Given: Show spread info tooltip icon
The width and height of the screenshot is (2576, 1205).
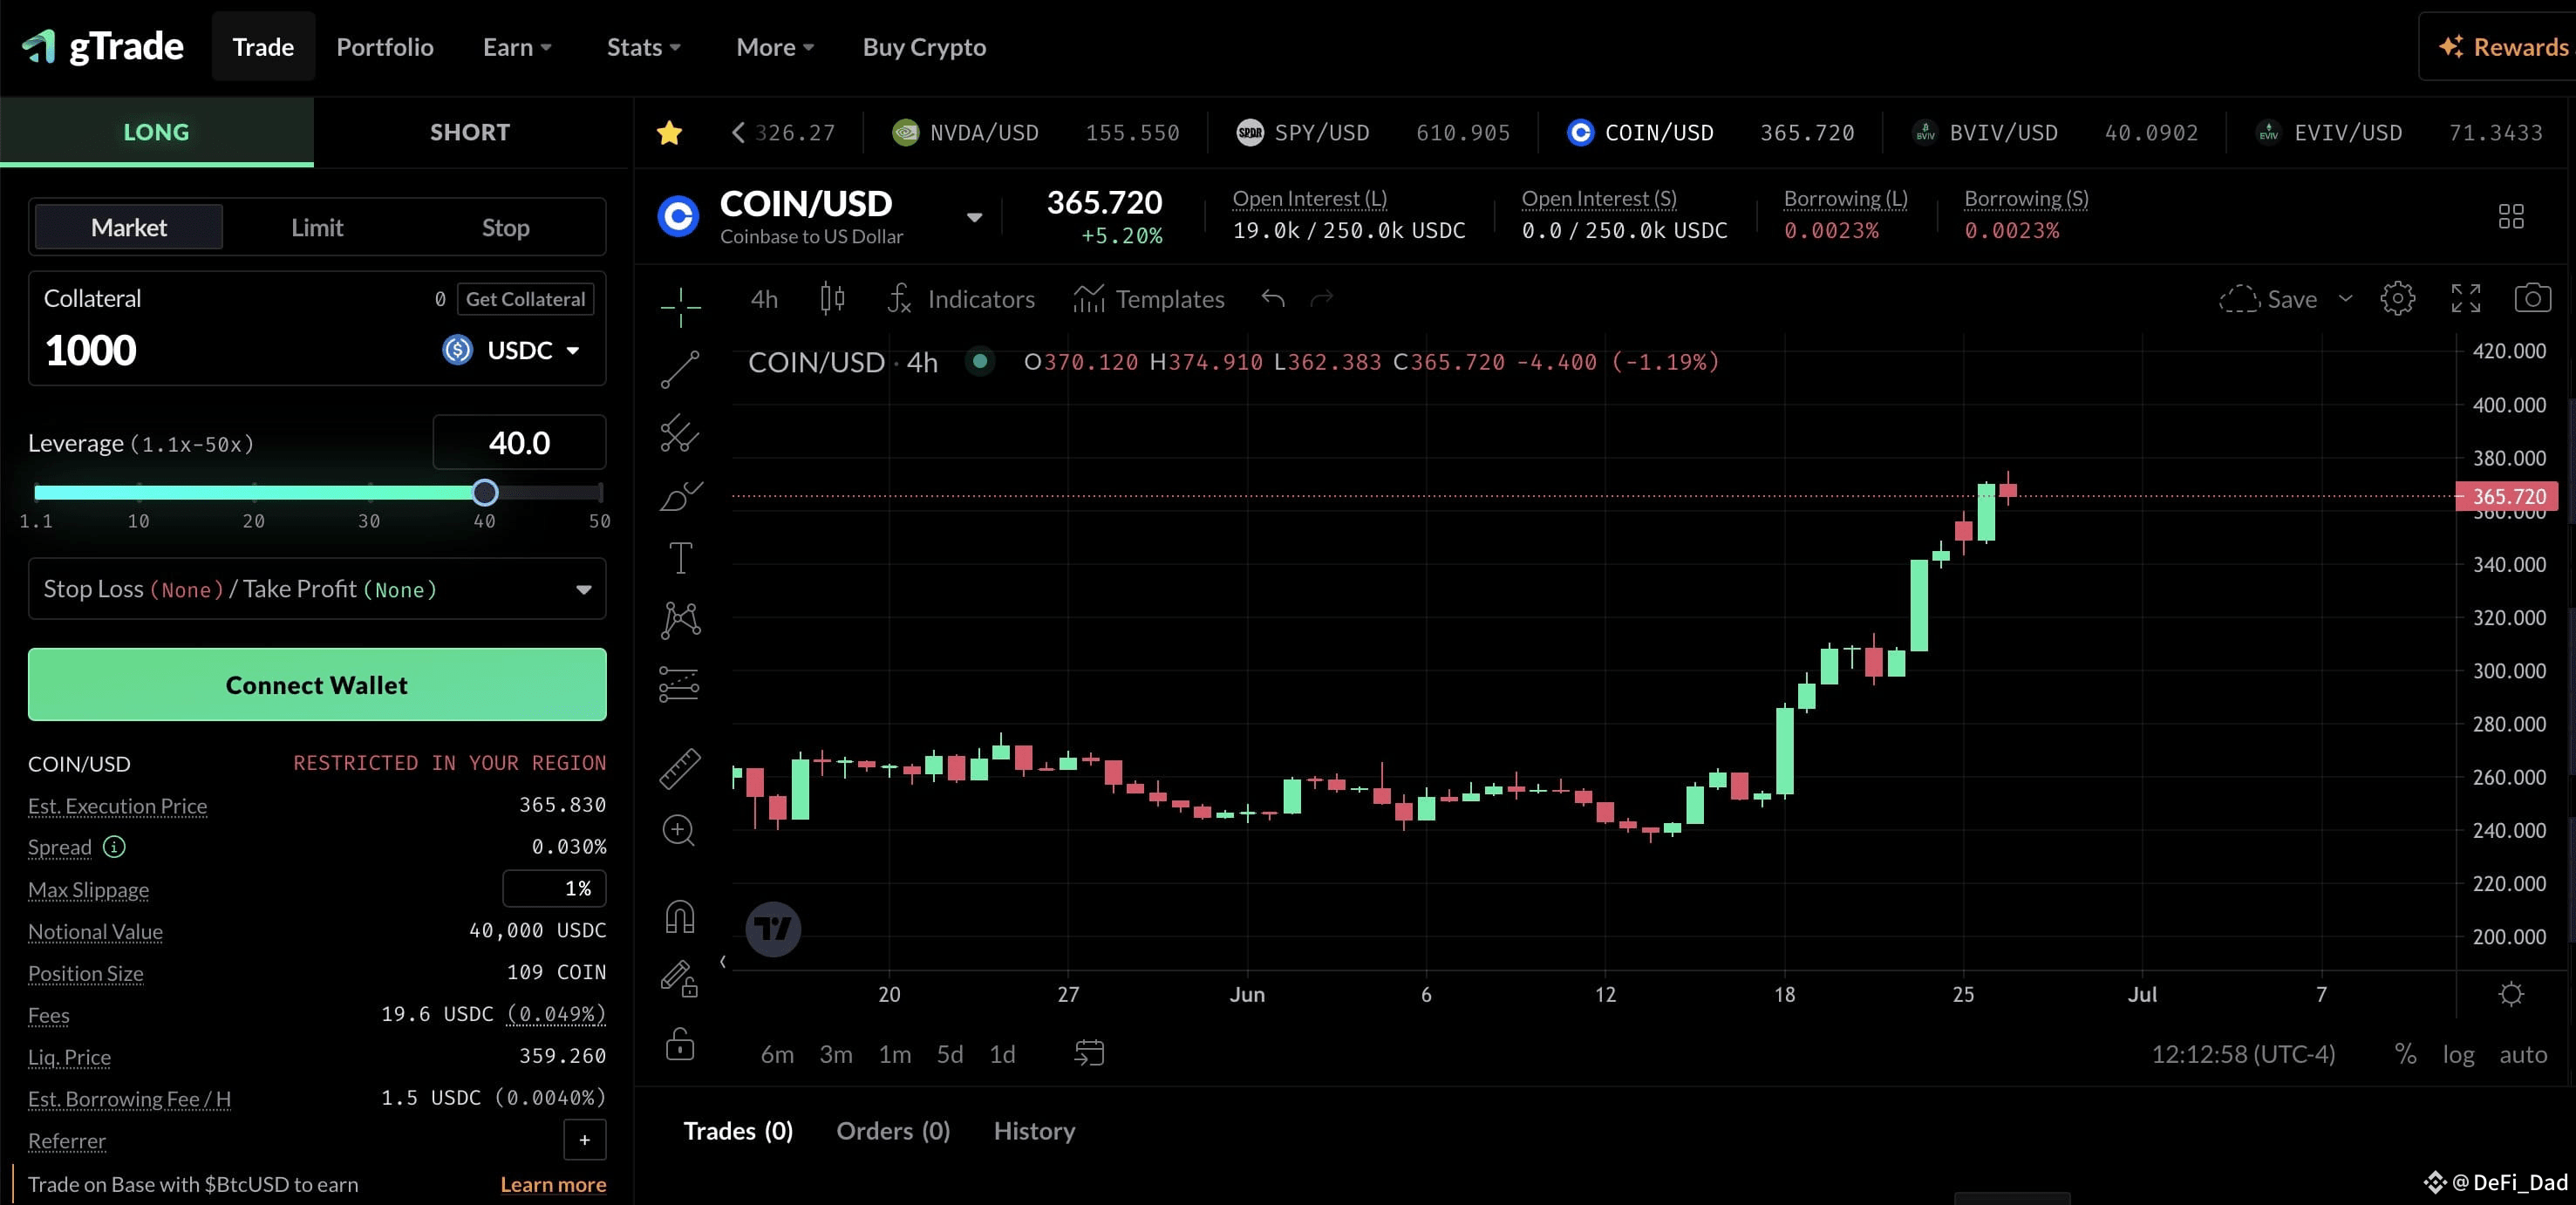Looking at the screenshot, I should 115,847.
